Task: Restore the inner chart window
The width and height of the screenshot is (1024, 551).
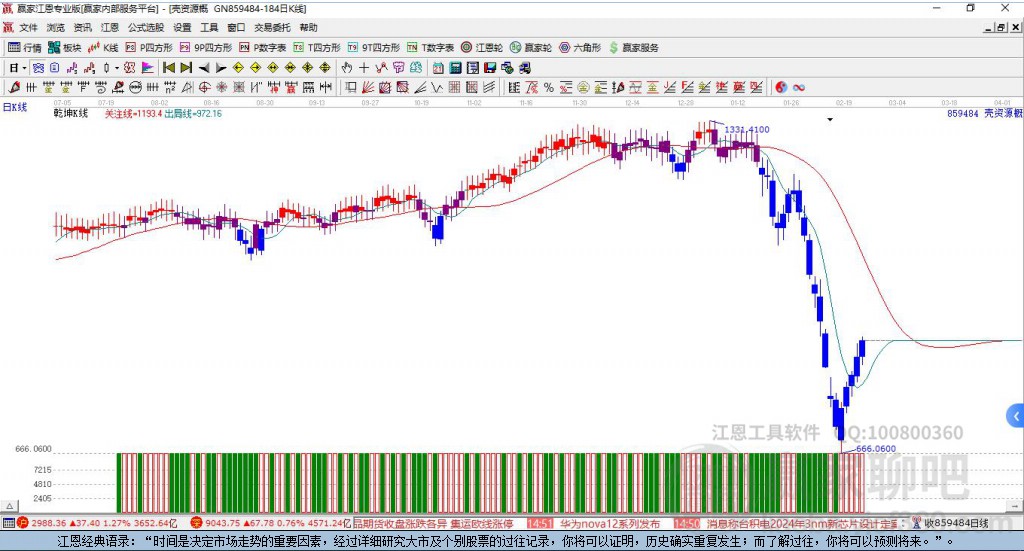Action: (1001, 27)
